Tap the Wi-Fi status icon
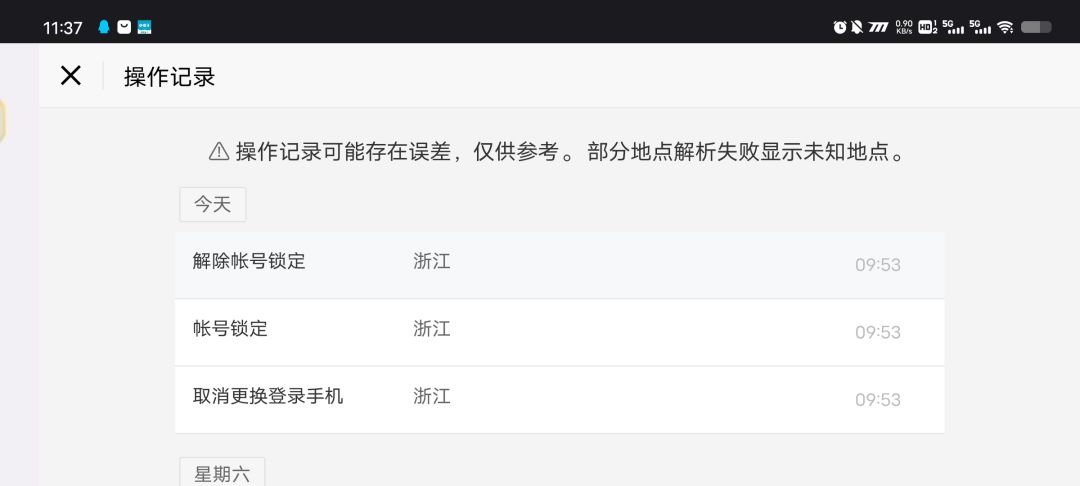Image resolution: width=1080 pixels, height=486 pixels. [1005, 27]
